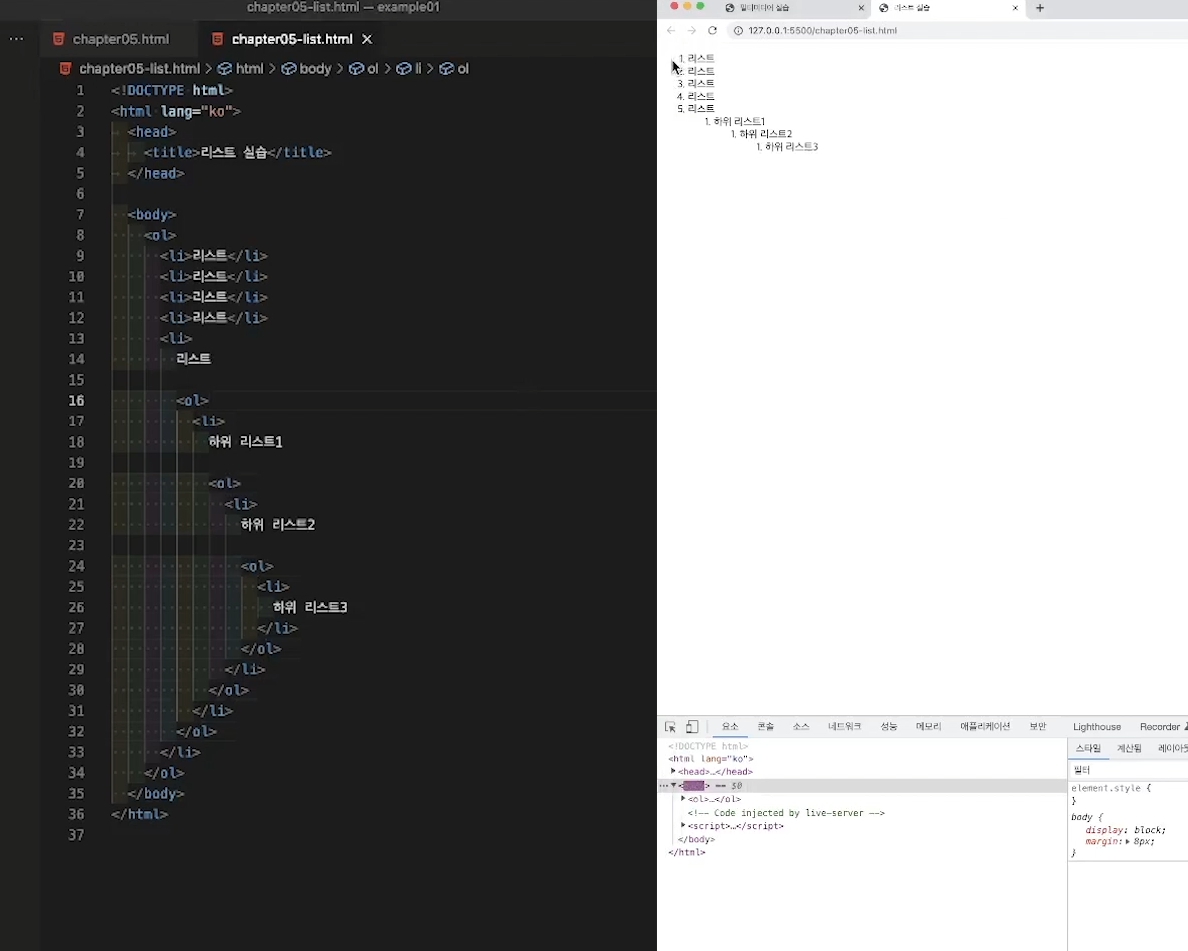
Task: Click the rendered 하위 리스트3 item in browser
Action: (791, 147)
